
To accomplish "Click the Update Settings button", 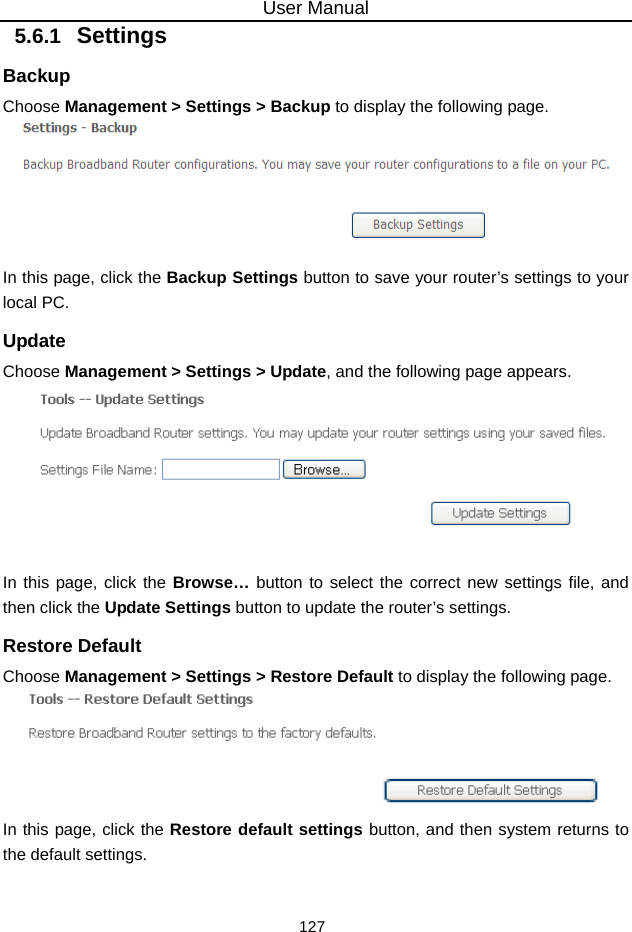I will click(500, 514).
